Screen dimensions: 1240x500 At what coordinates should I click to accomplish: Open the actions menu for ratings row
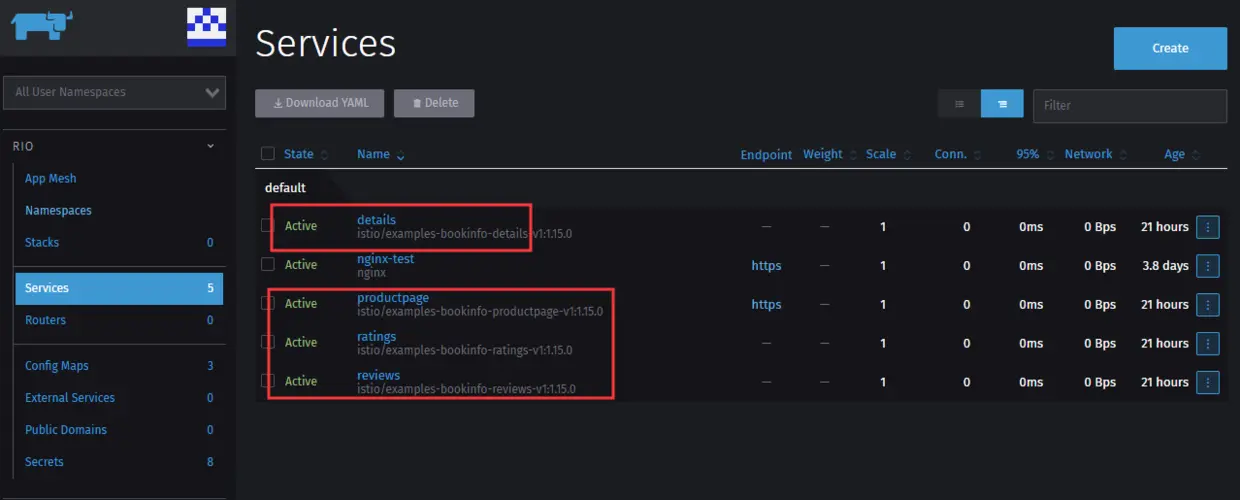(x=1208, y=344)
